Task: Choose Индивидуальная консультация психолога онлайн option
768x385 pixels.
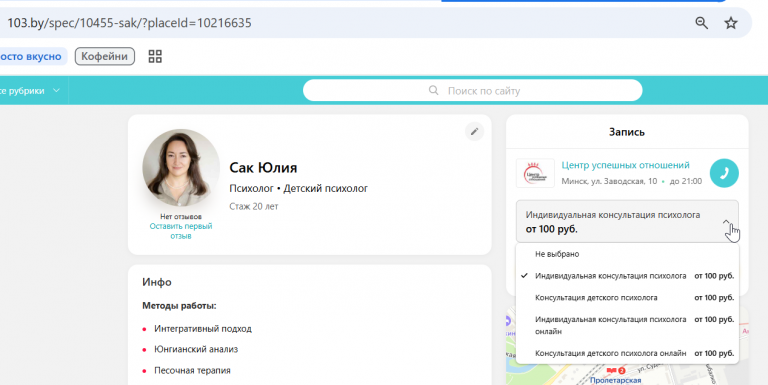Action: pos(627,325)
